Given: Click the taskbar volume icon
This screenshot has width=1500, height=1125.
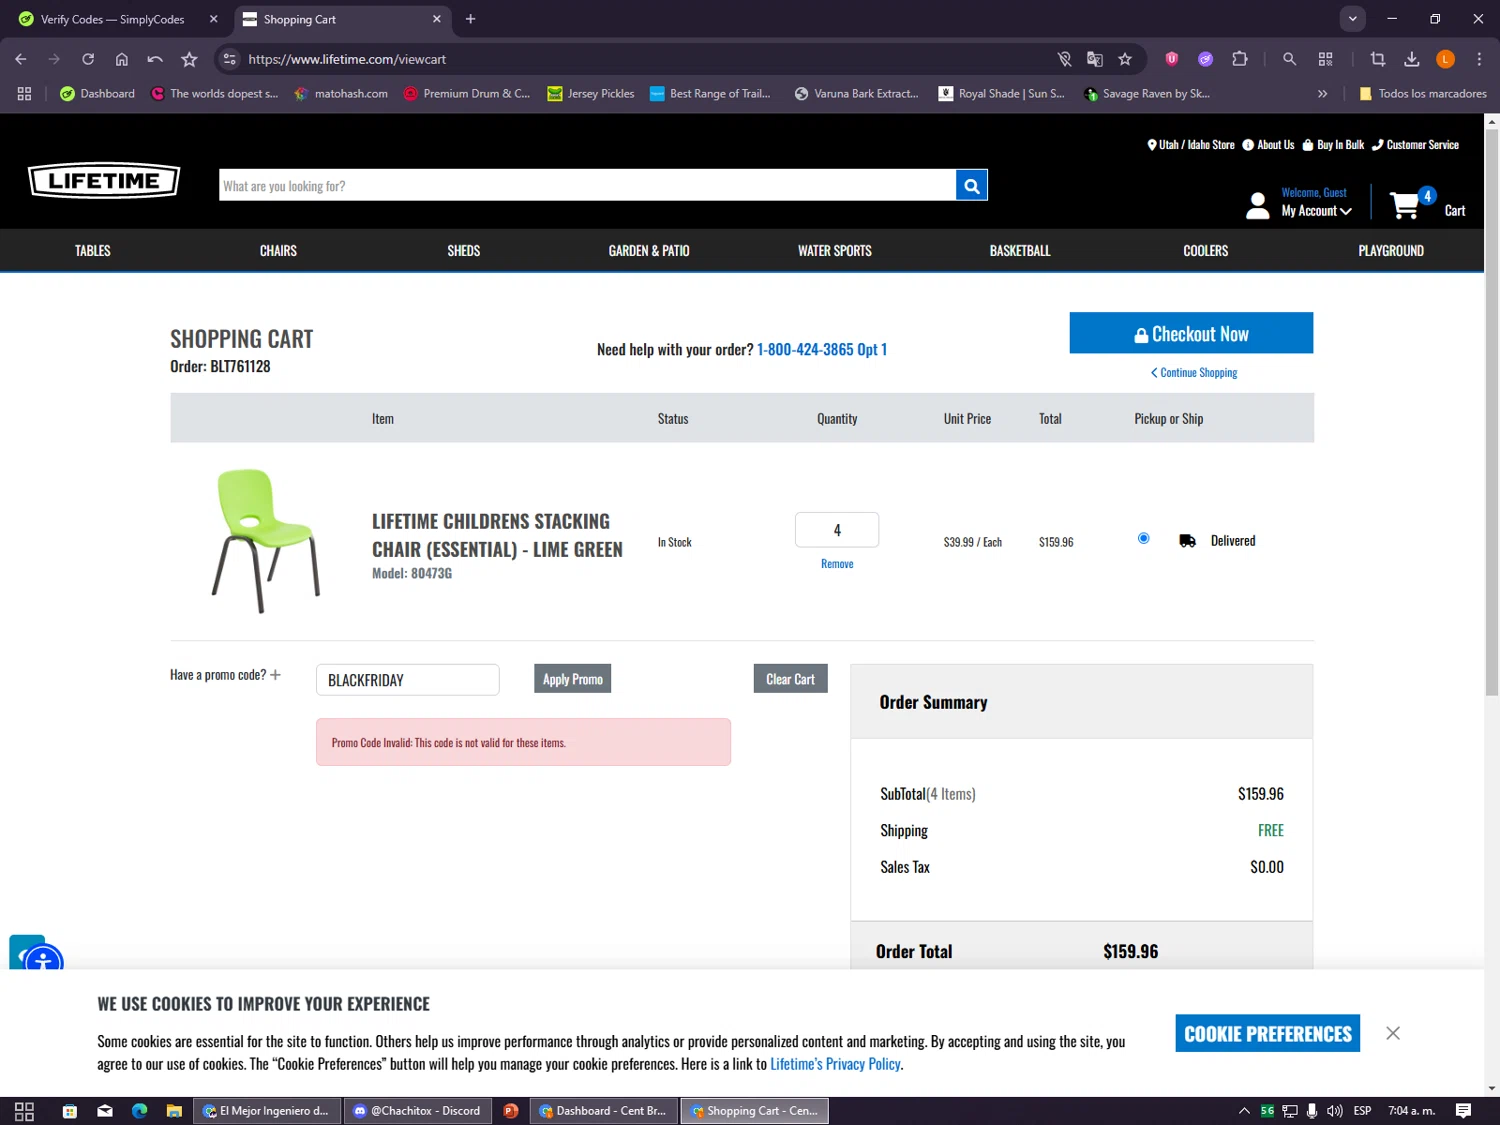Looking at the screenshot, I should pos(1335,1111).
